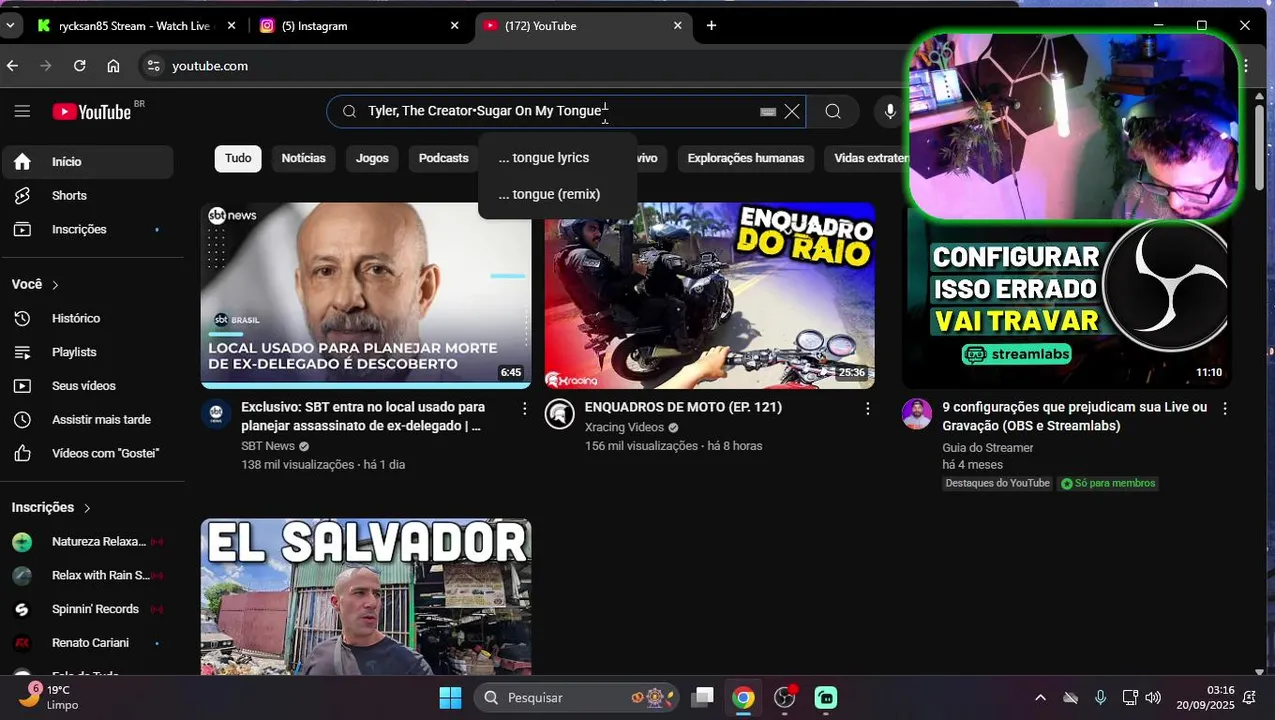This screenshot has width=1275, height=720.
Task: Click the YouTube logo
Action: click(92, 111)
